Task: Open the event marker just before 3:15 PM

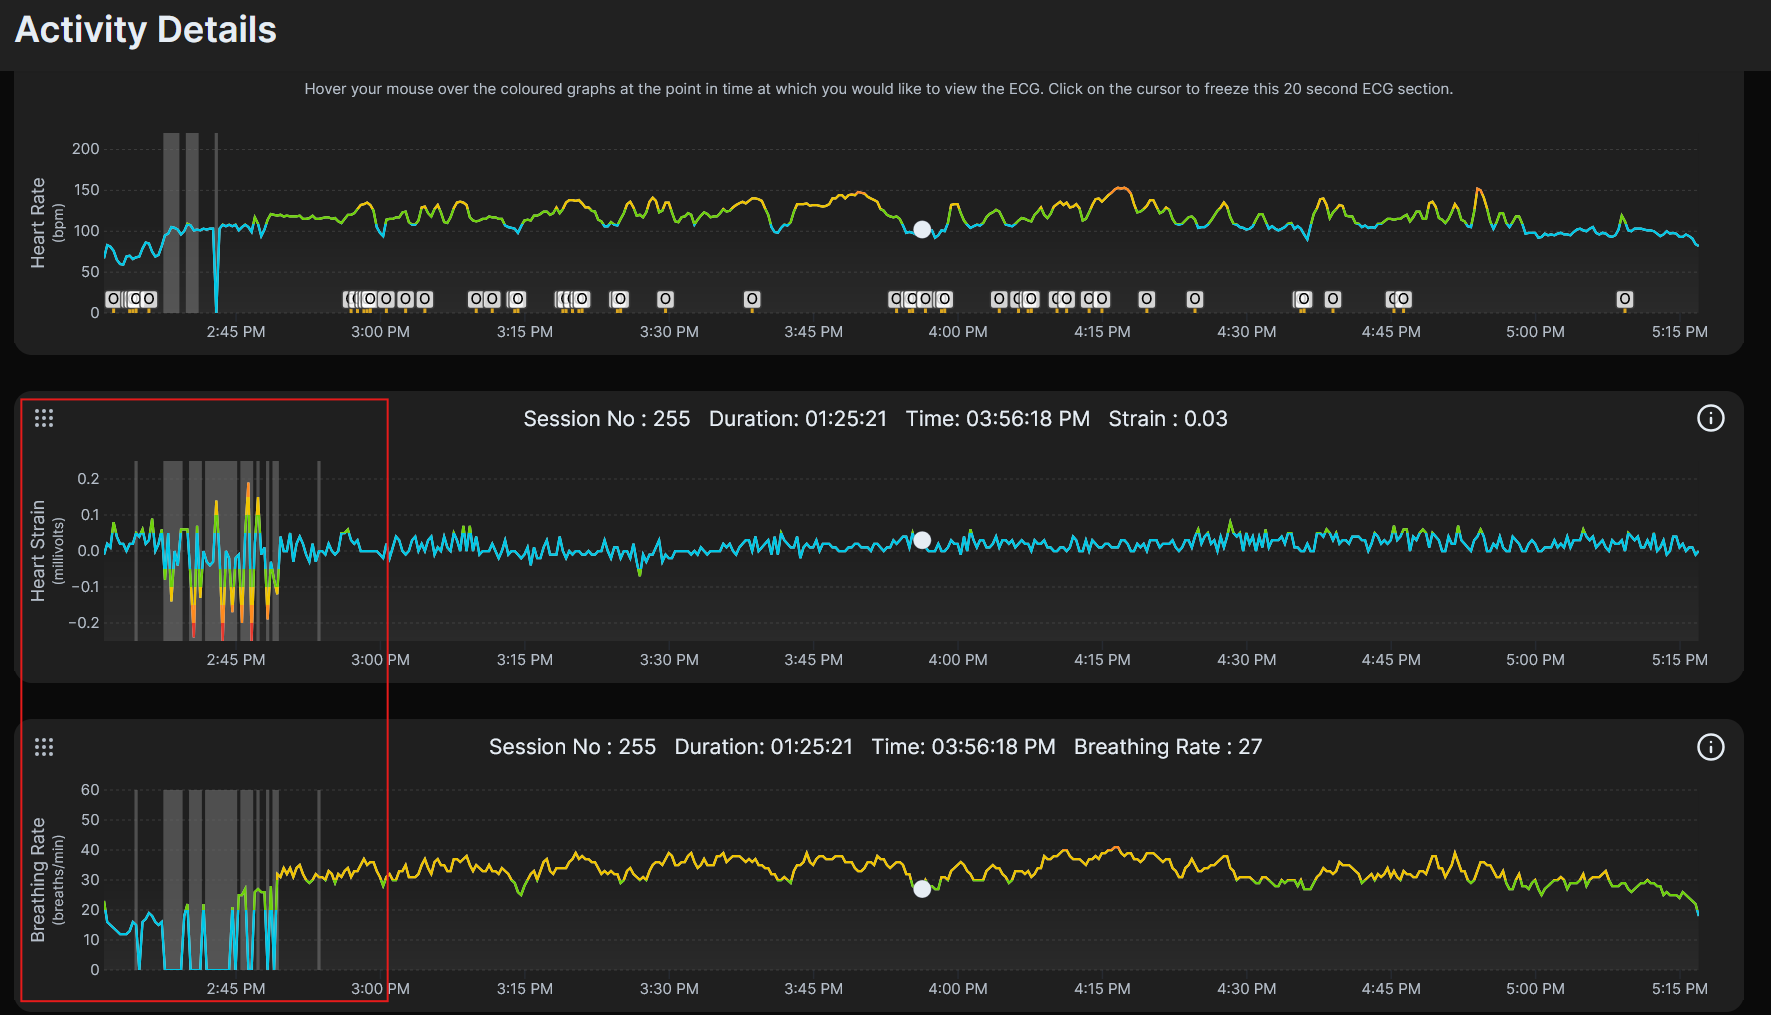Action: [x=517, y=299]
